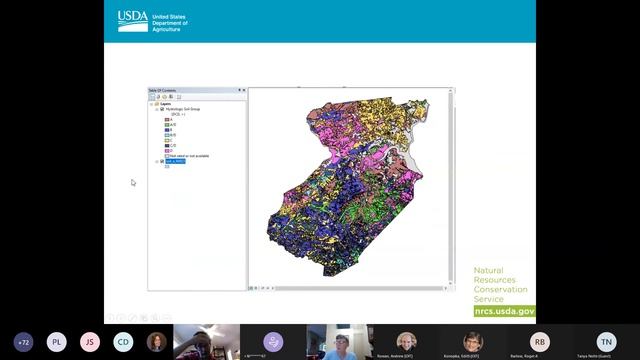Click the dark blue B class swatch
Screen dimensions: 640x360
(x=167, y=130)
